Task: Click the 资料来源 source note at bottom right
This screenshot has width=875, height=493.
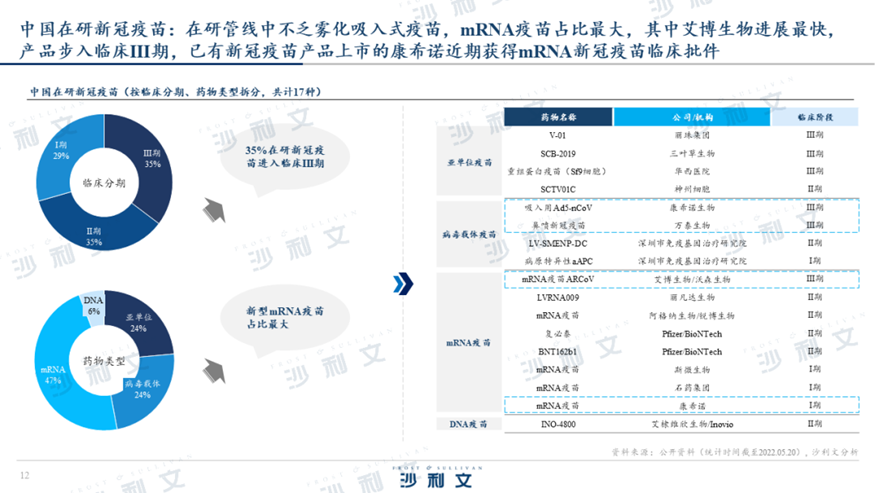Action: (734, 452)
